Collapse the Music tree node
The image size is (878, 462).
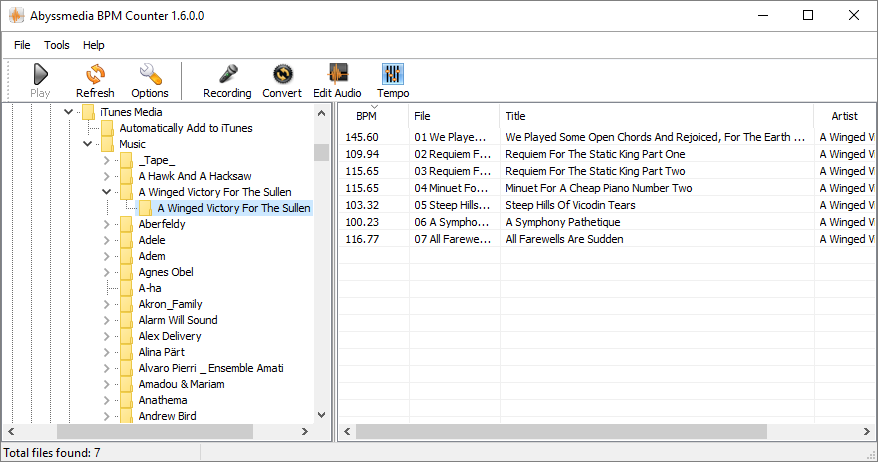tap(87, 144)
